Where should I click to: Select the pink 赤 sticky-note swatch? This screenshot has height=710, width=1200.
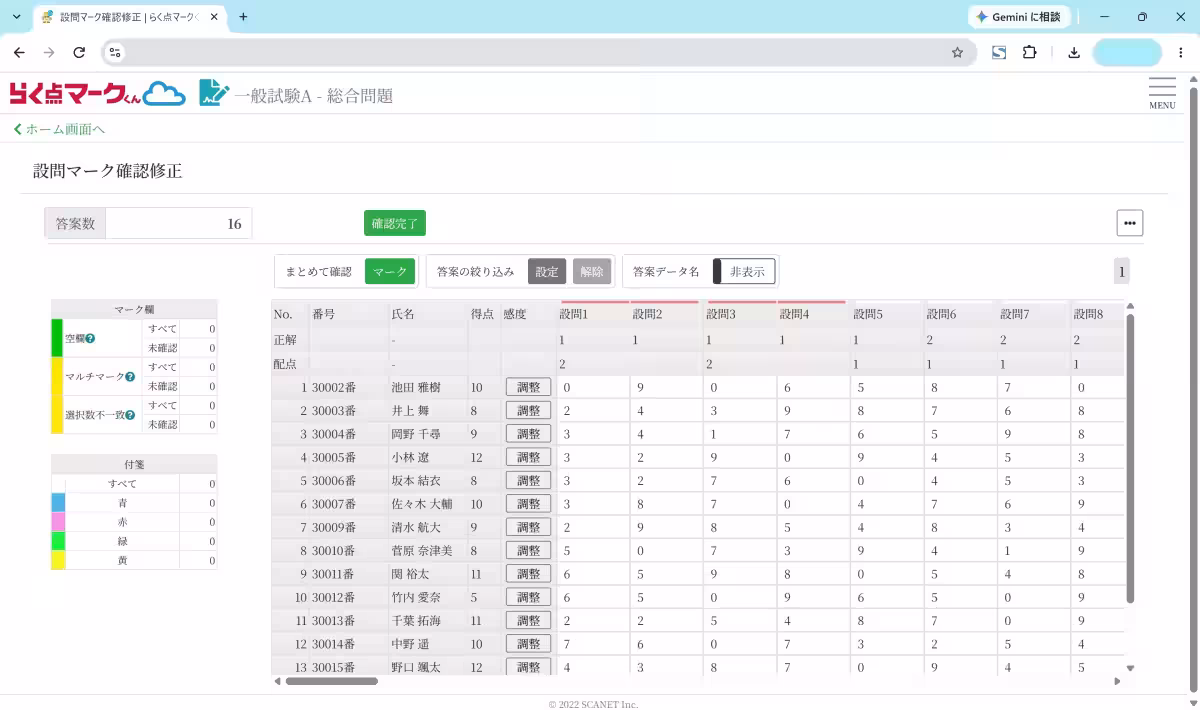coord(58,521)
